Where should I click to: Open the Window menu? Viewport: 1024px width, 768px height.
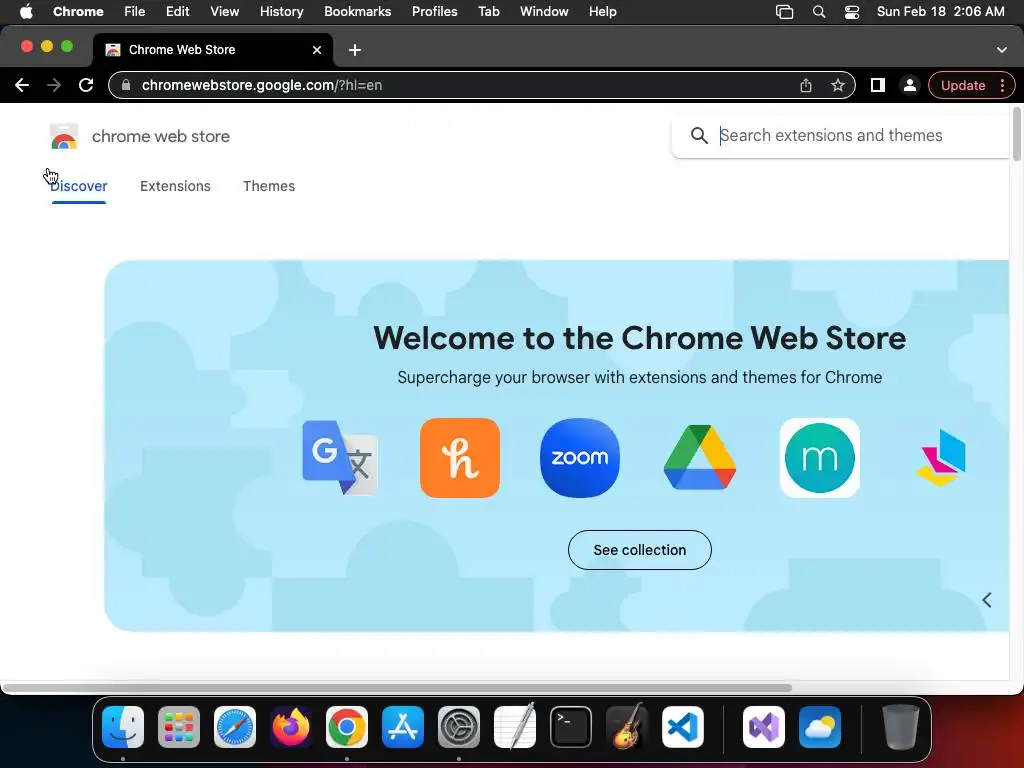point(544,12)
